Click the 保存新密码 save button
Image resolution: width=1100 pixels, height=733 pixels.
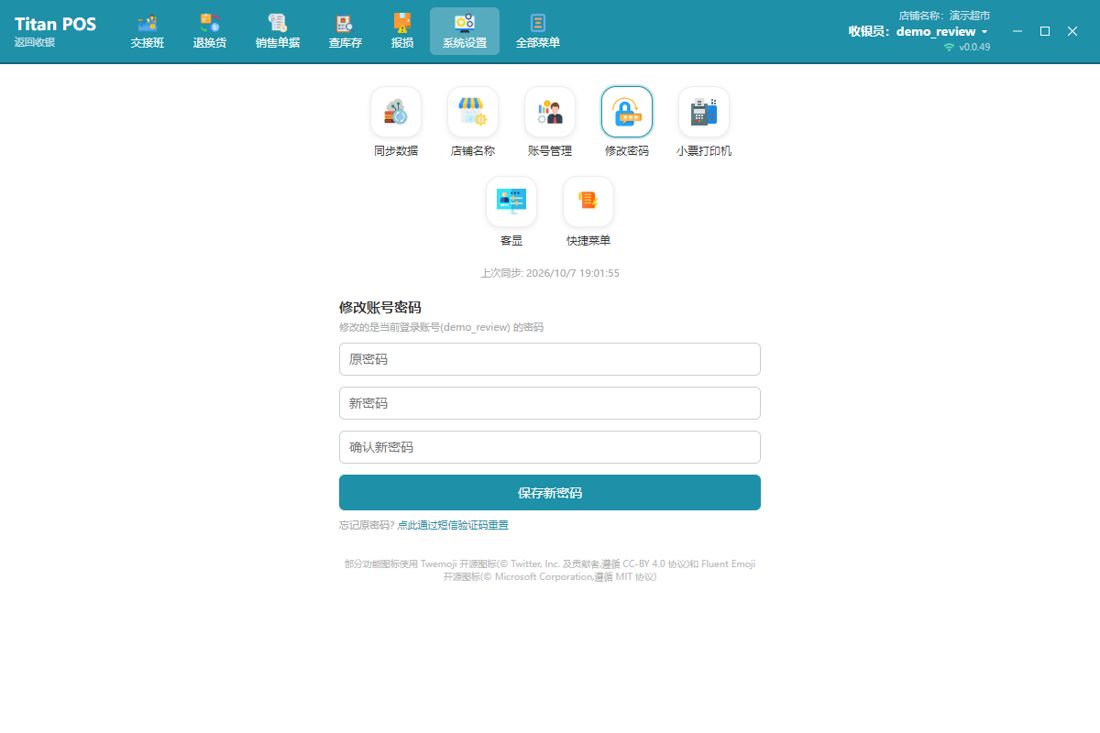tap(549, 492)
